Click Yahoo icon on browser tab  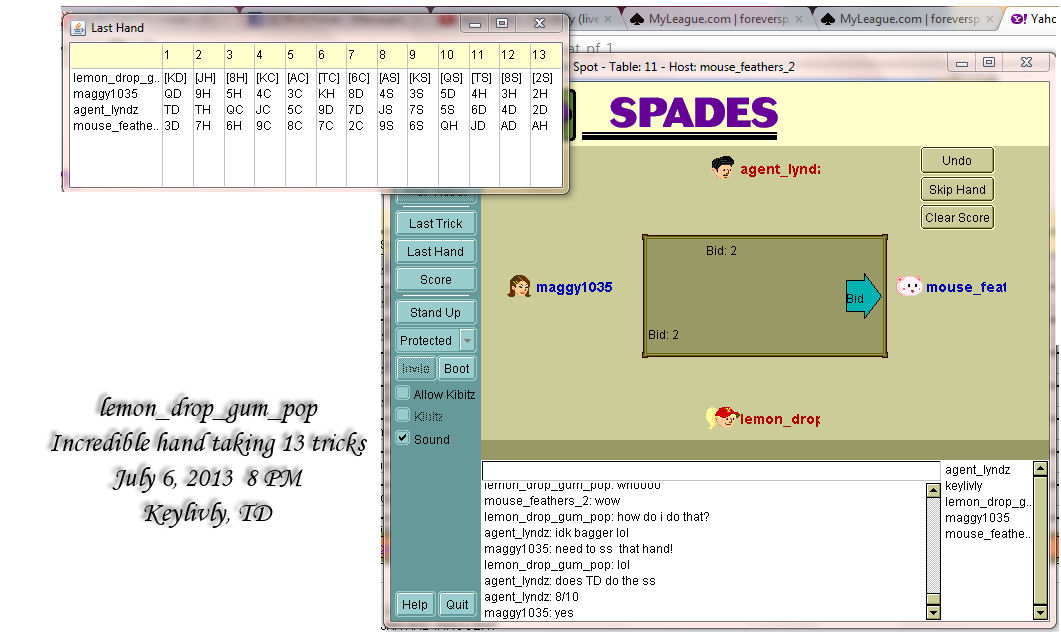(x=1018, y=19)
